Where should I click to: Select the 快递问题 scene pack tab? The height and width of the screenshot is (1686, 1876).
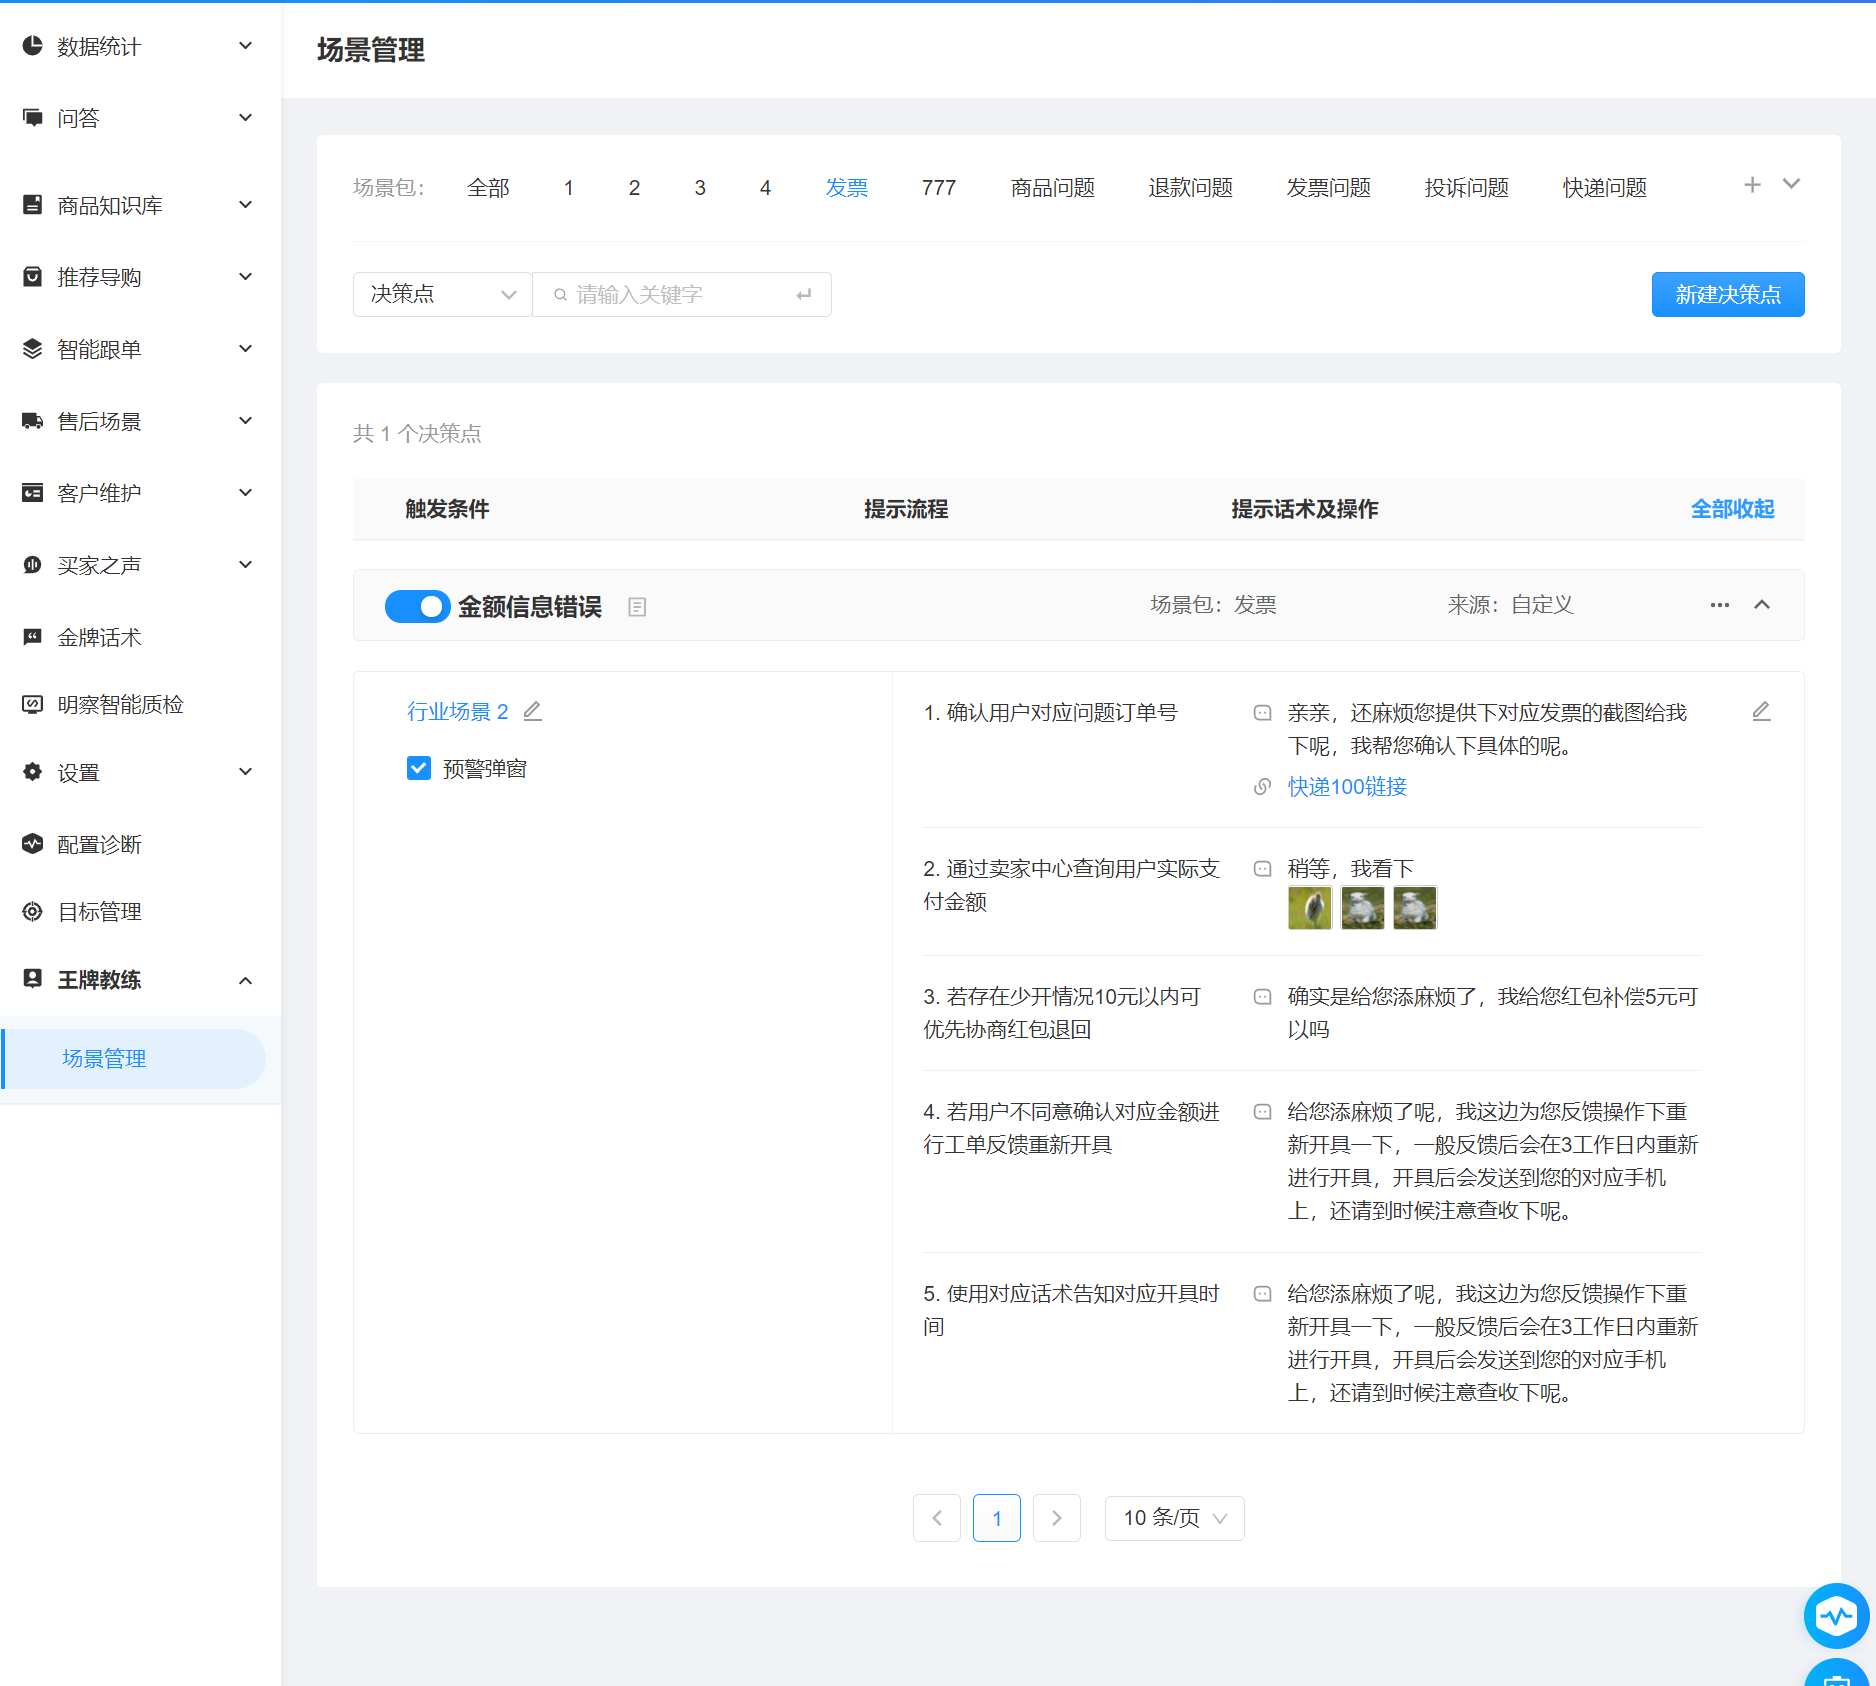[x=1604, y=188]
